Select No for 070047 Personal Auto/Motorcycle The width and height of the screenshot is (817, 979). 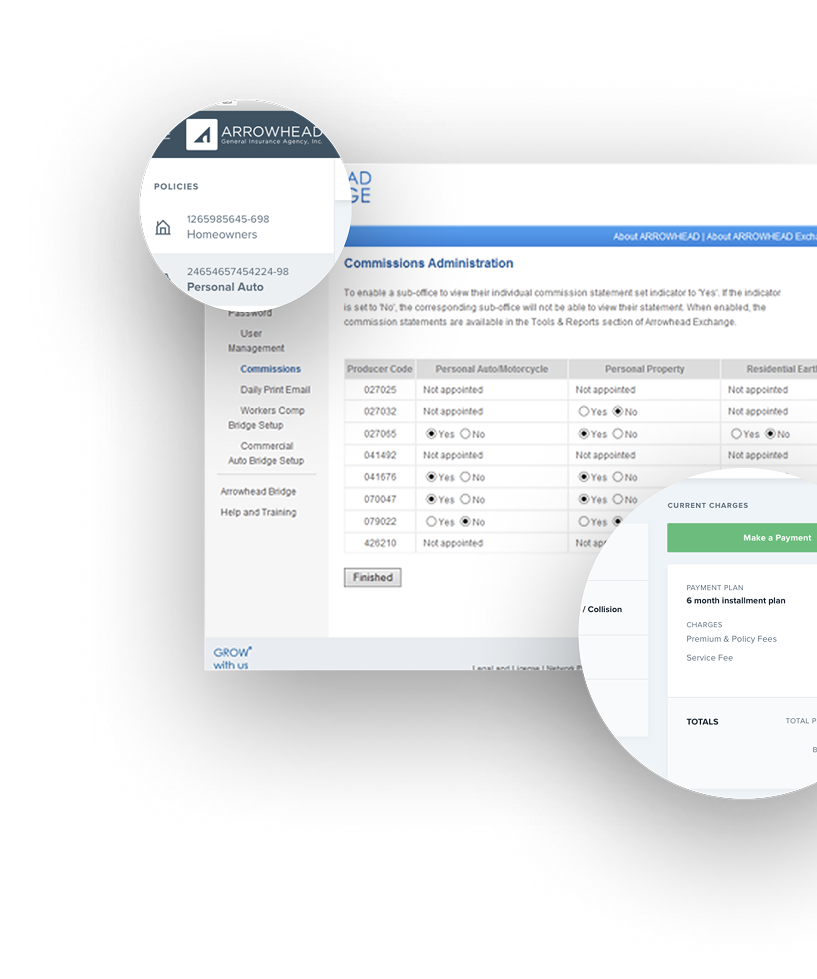coord(465,499)
